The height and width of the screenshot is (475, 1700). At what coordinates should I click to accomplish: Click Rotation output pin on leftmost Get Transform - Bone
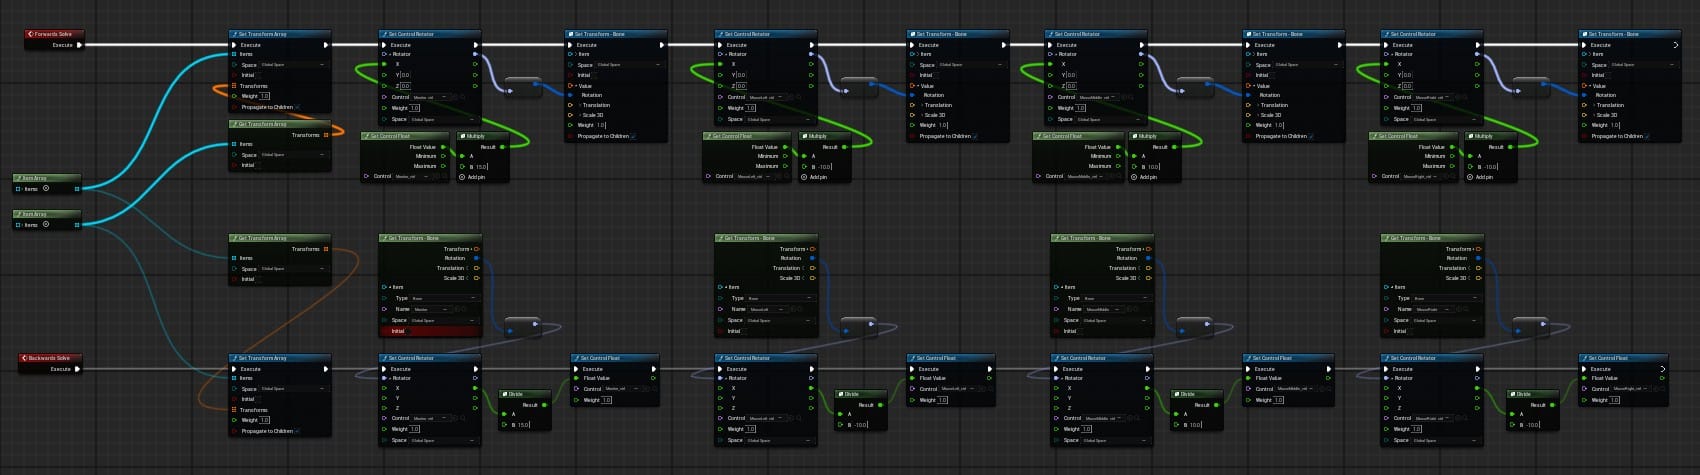476,258
